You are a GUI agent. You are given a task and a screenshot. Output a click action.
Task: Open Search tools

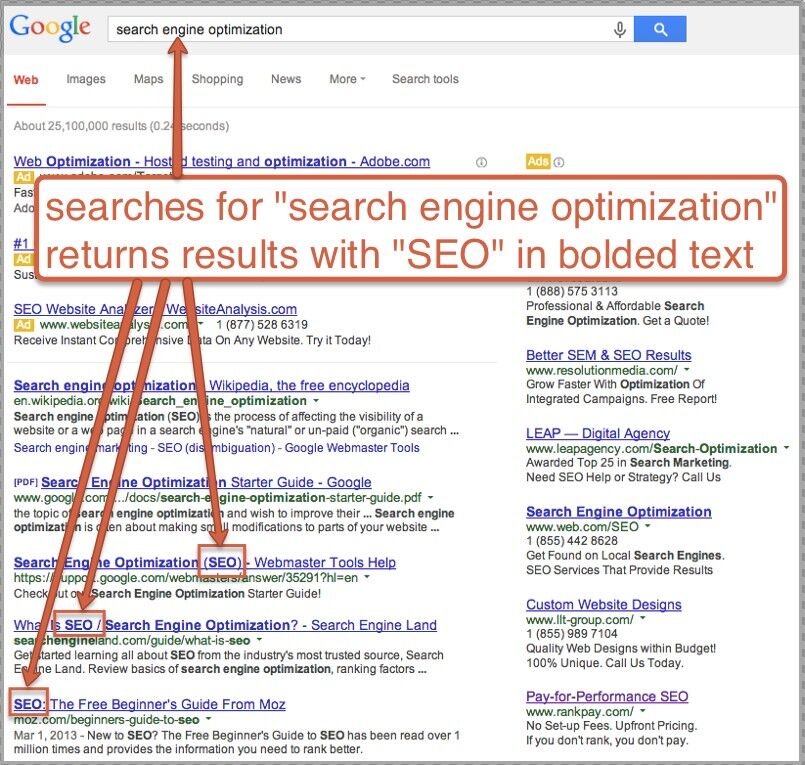click(425, 79)
